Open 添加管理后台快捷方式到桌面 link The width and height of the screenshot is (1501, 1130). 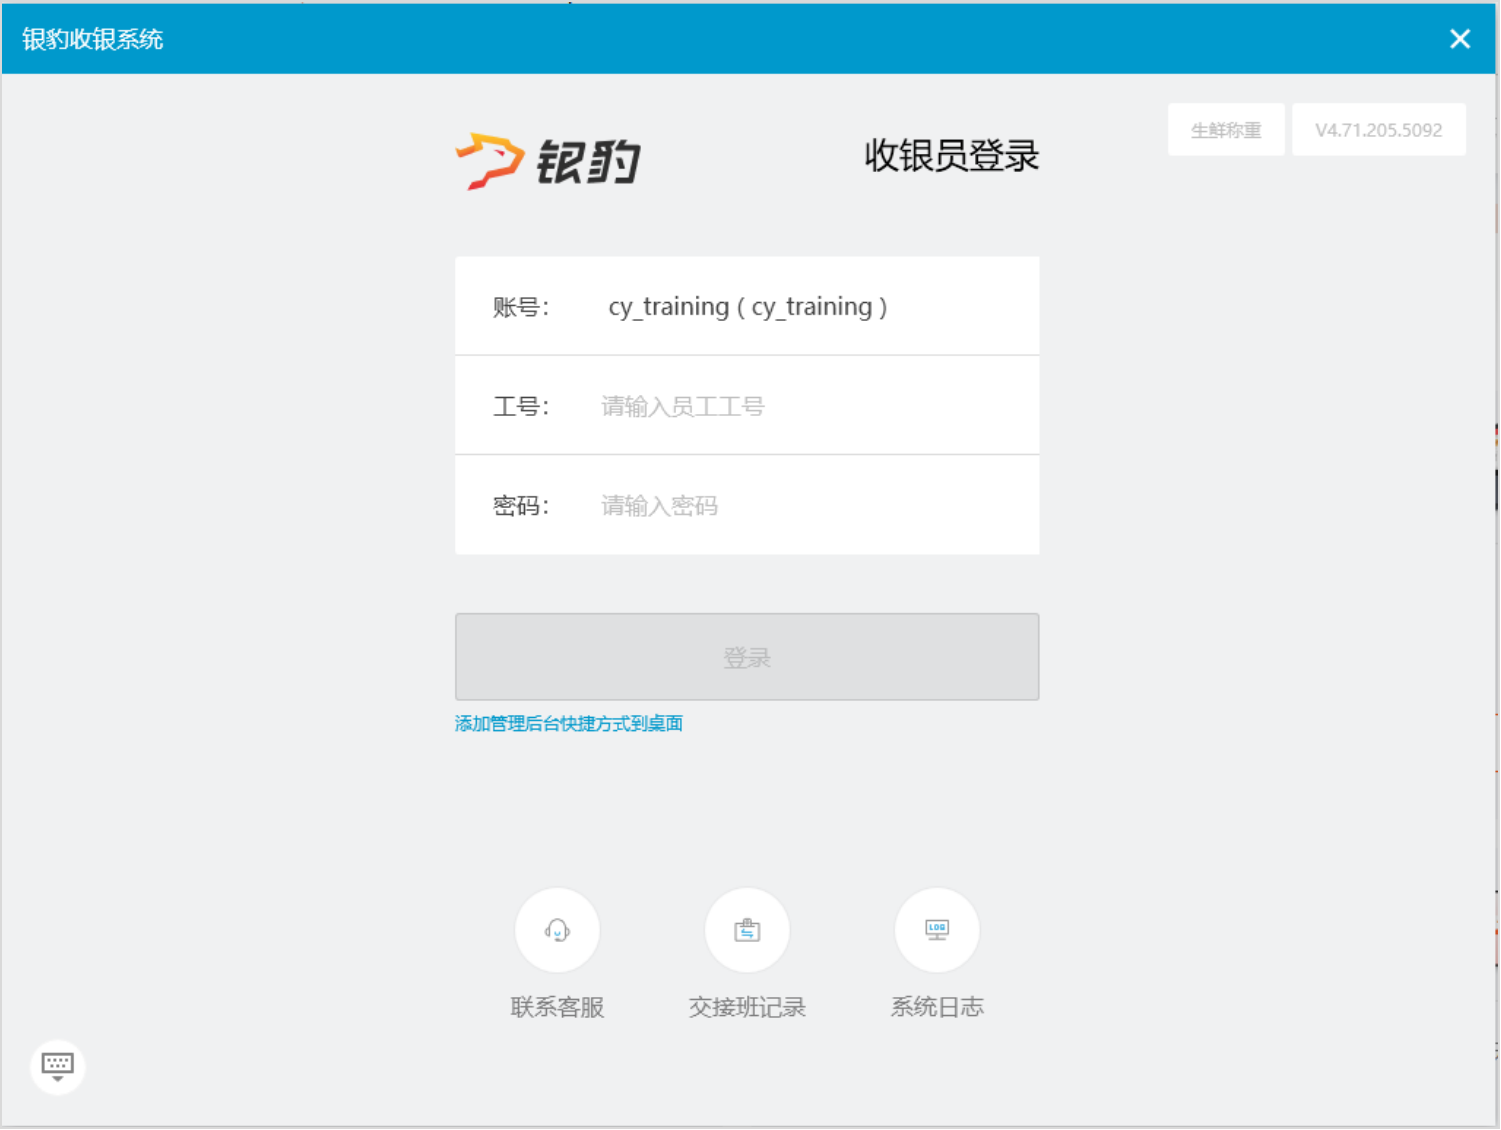pos(569,723)
